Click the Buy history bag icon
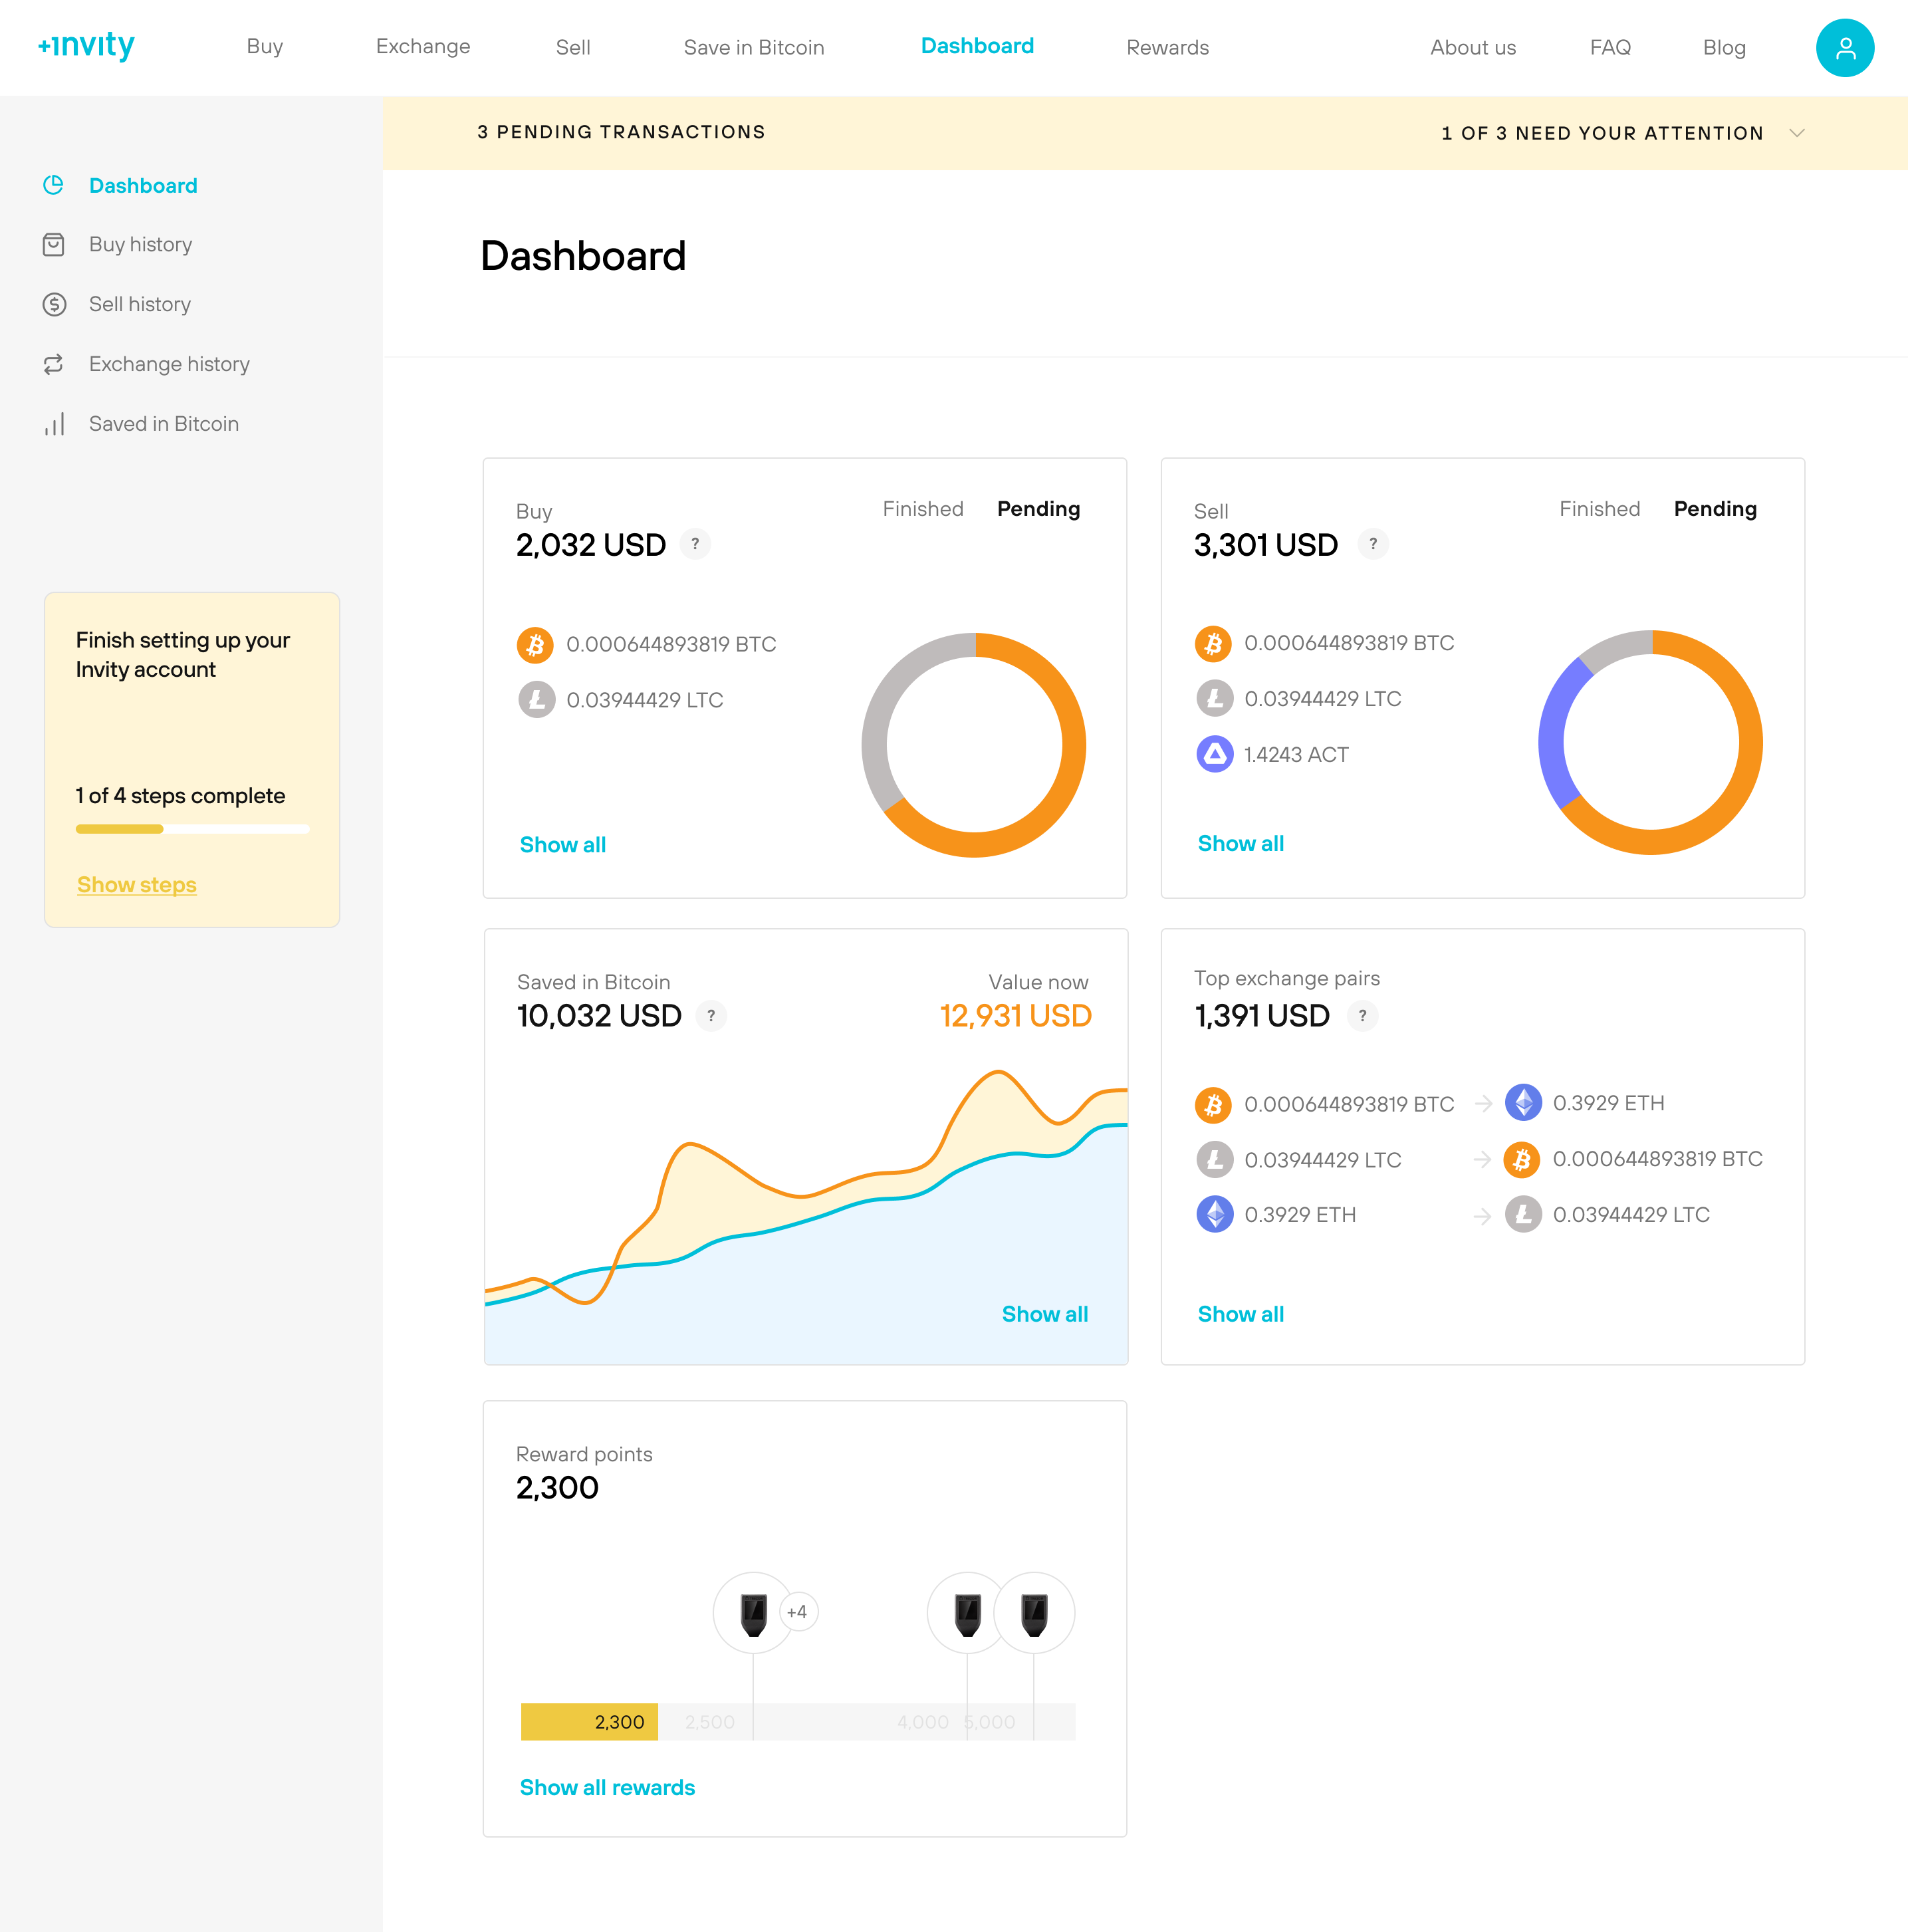 coord(55,244)
